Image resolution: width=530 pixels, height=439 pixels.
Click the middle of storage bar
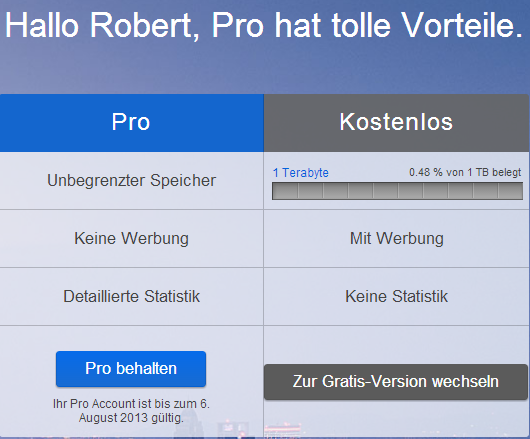click(x=398, y=191)
